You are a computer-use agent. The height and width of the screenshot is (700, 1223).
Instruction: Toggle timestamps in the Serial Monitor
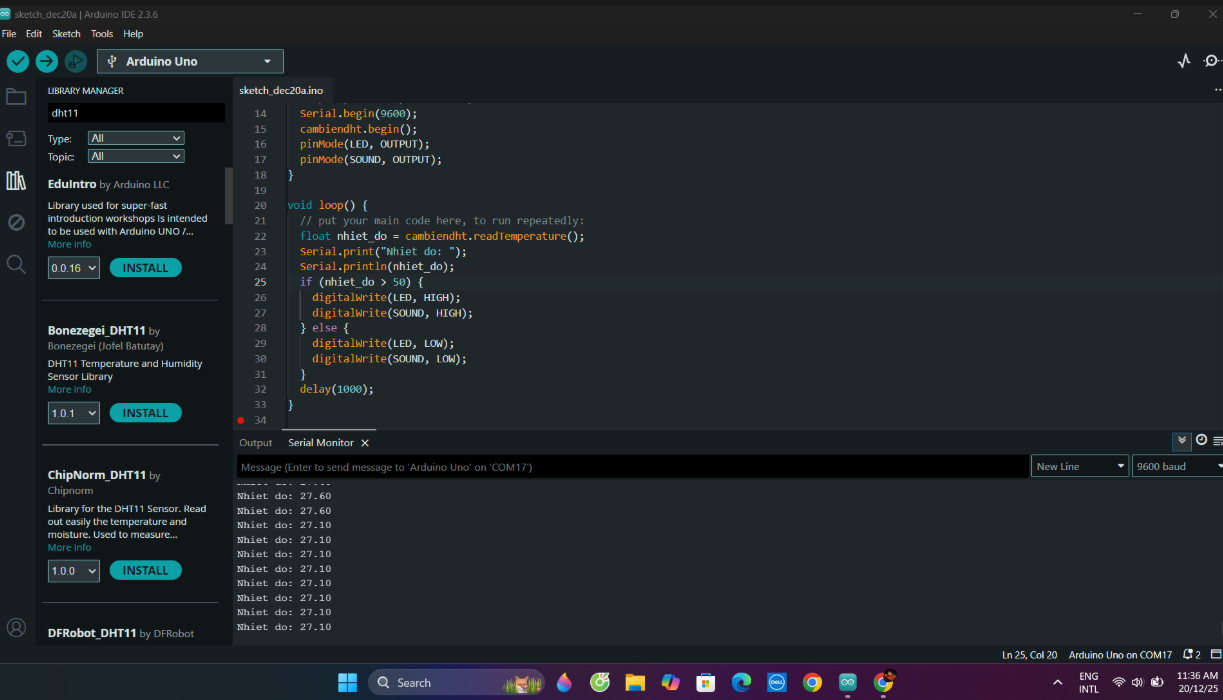tap(1201, 441)
